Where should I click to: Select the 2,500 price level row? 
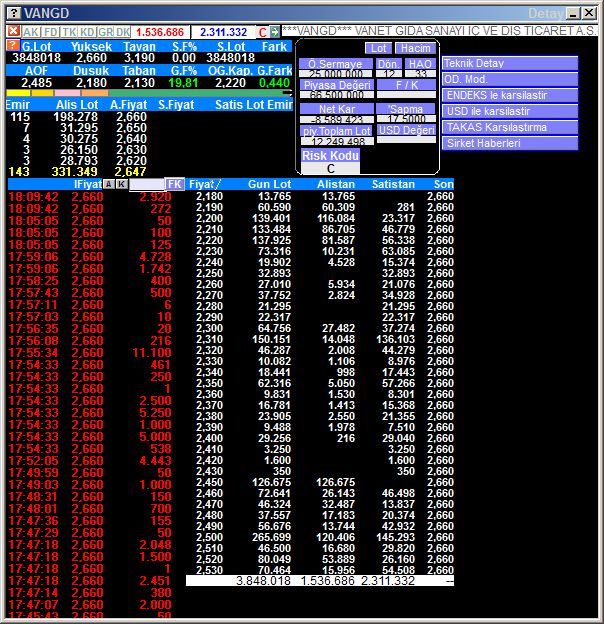320,537
